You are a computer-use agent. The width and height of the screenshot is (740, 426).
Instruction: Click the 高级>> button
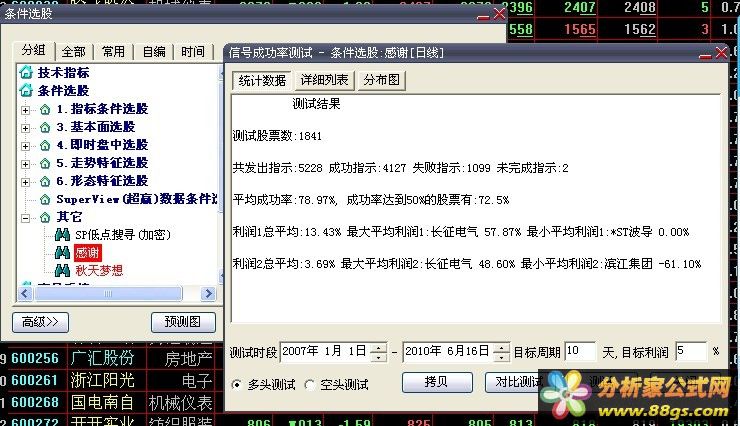point(40,322)
